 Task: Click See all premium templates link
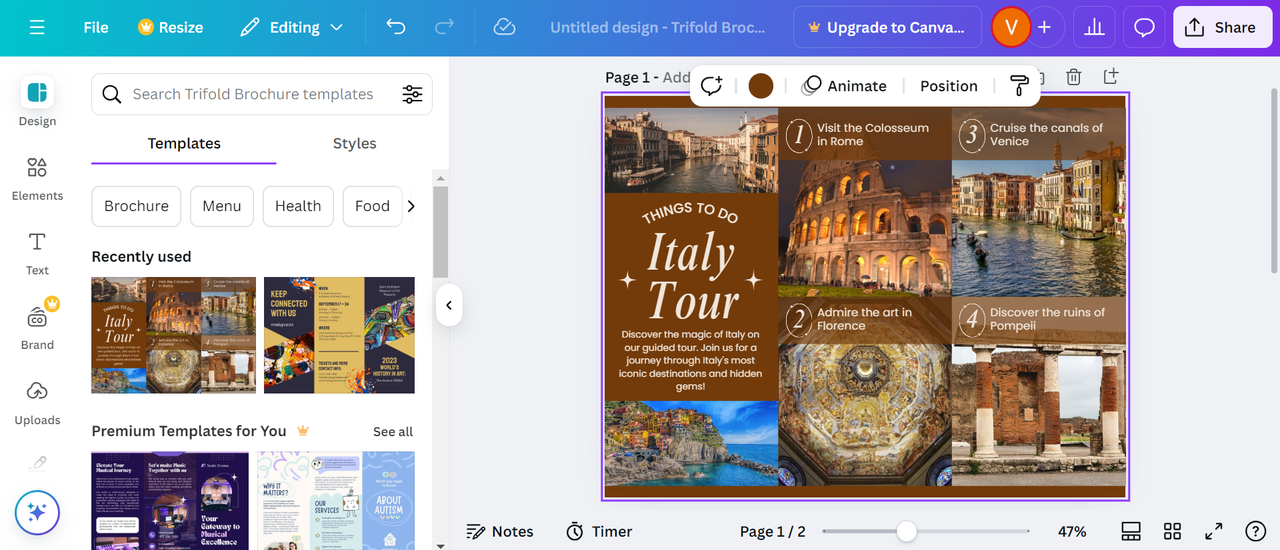tap(392, 431)
